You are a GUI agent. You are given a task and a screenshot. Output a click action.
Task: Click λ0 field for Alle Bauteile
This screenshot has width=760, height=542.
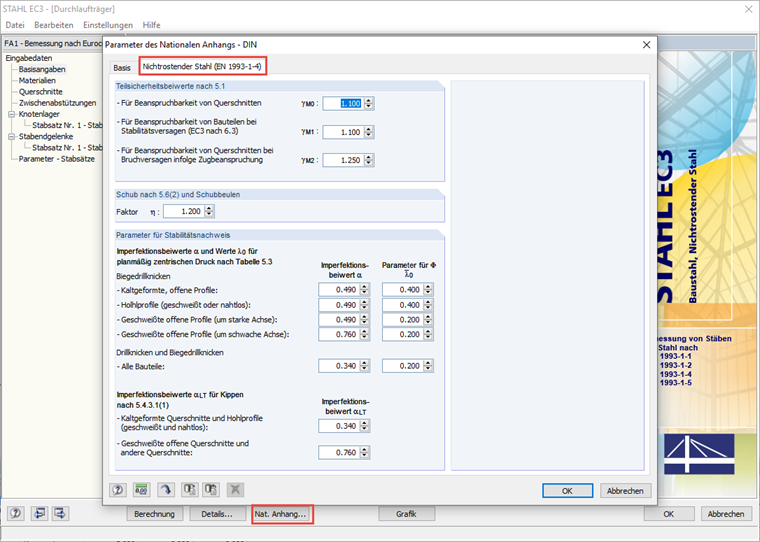pos(402,366)
